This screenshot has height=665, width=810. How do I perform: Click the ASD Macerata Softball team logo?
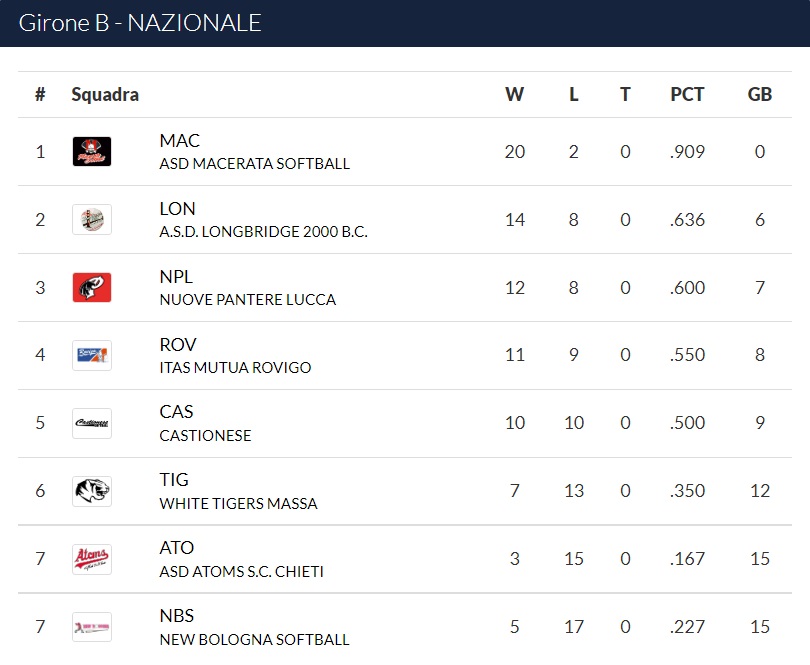click(x=92, y=151)
